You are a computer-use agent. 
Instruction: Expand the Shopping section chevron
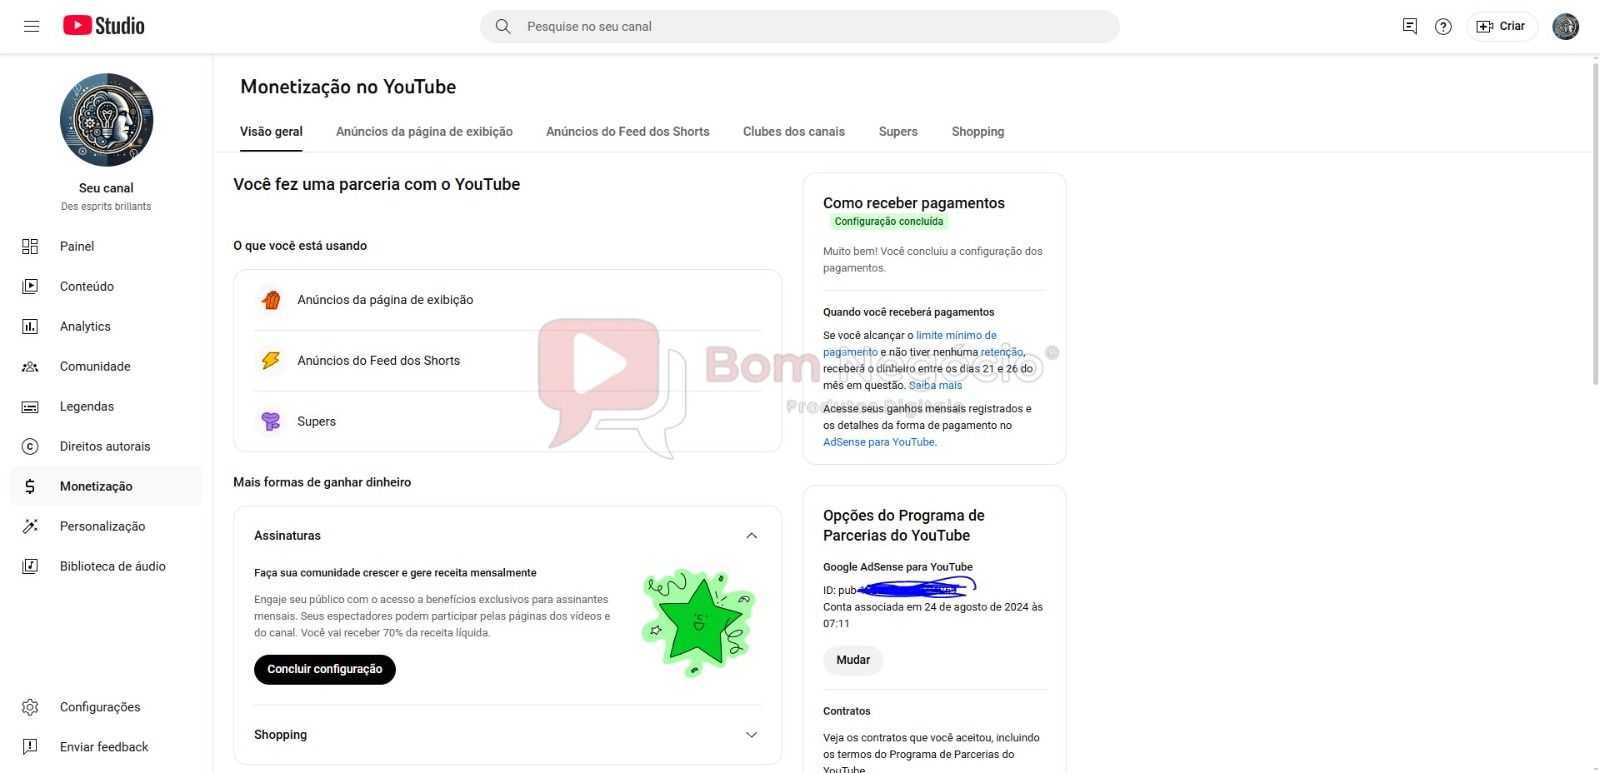tap(751, 735)
